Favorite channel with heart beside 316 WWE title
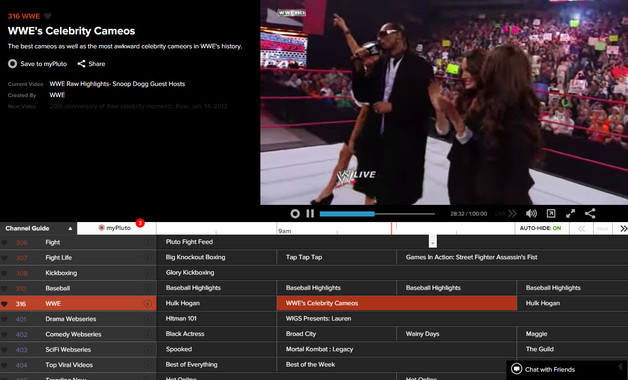 coord(48,16)
